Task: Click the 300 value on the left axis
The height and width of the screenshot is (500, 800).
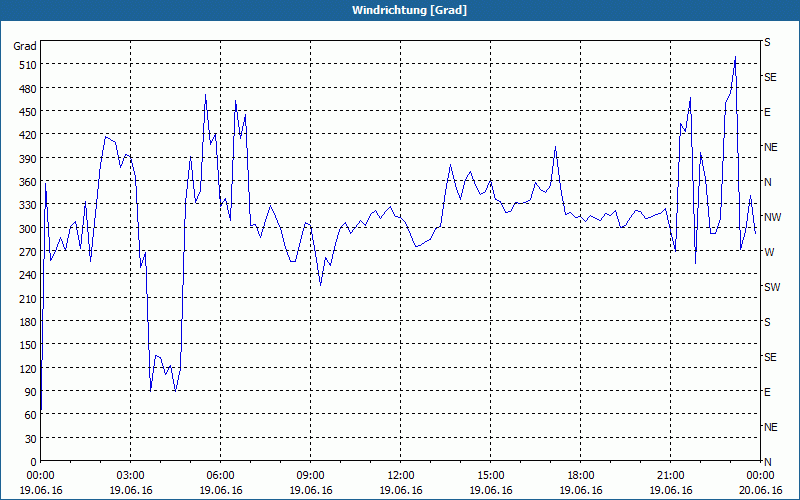Action: [x=28, y=229]
